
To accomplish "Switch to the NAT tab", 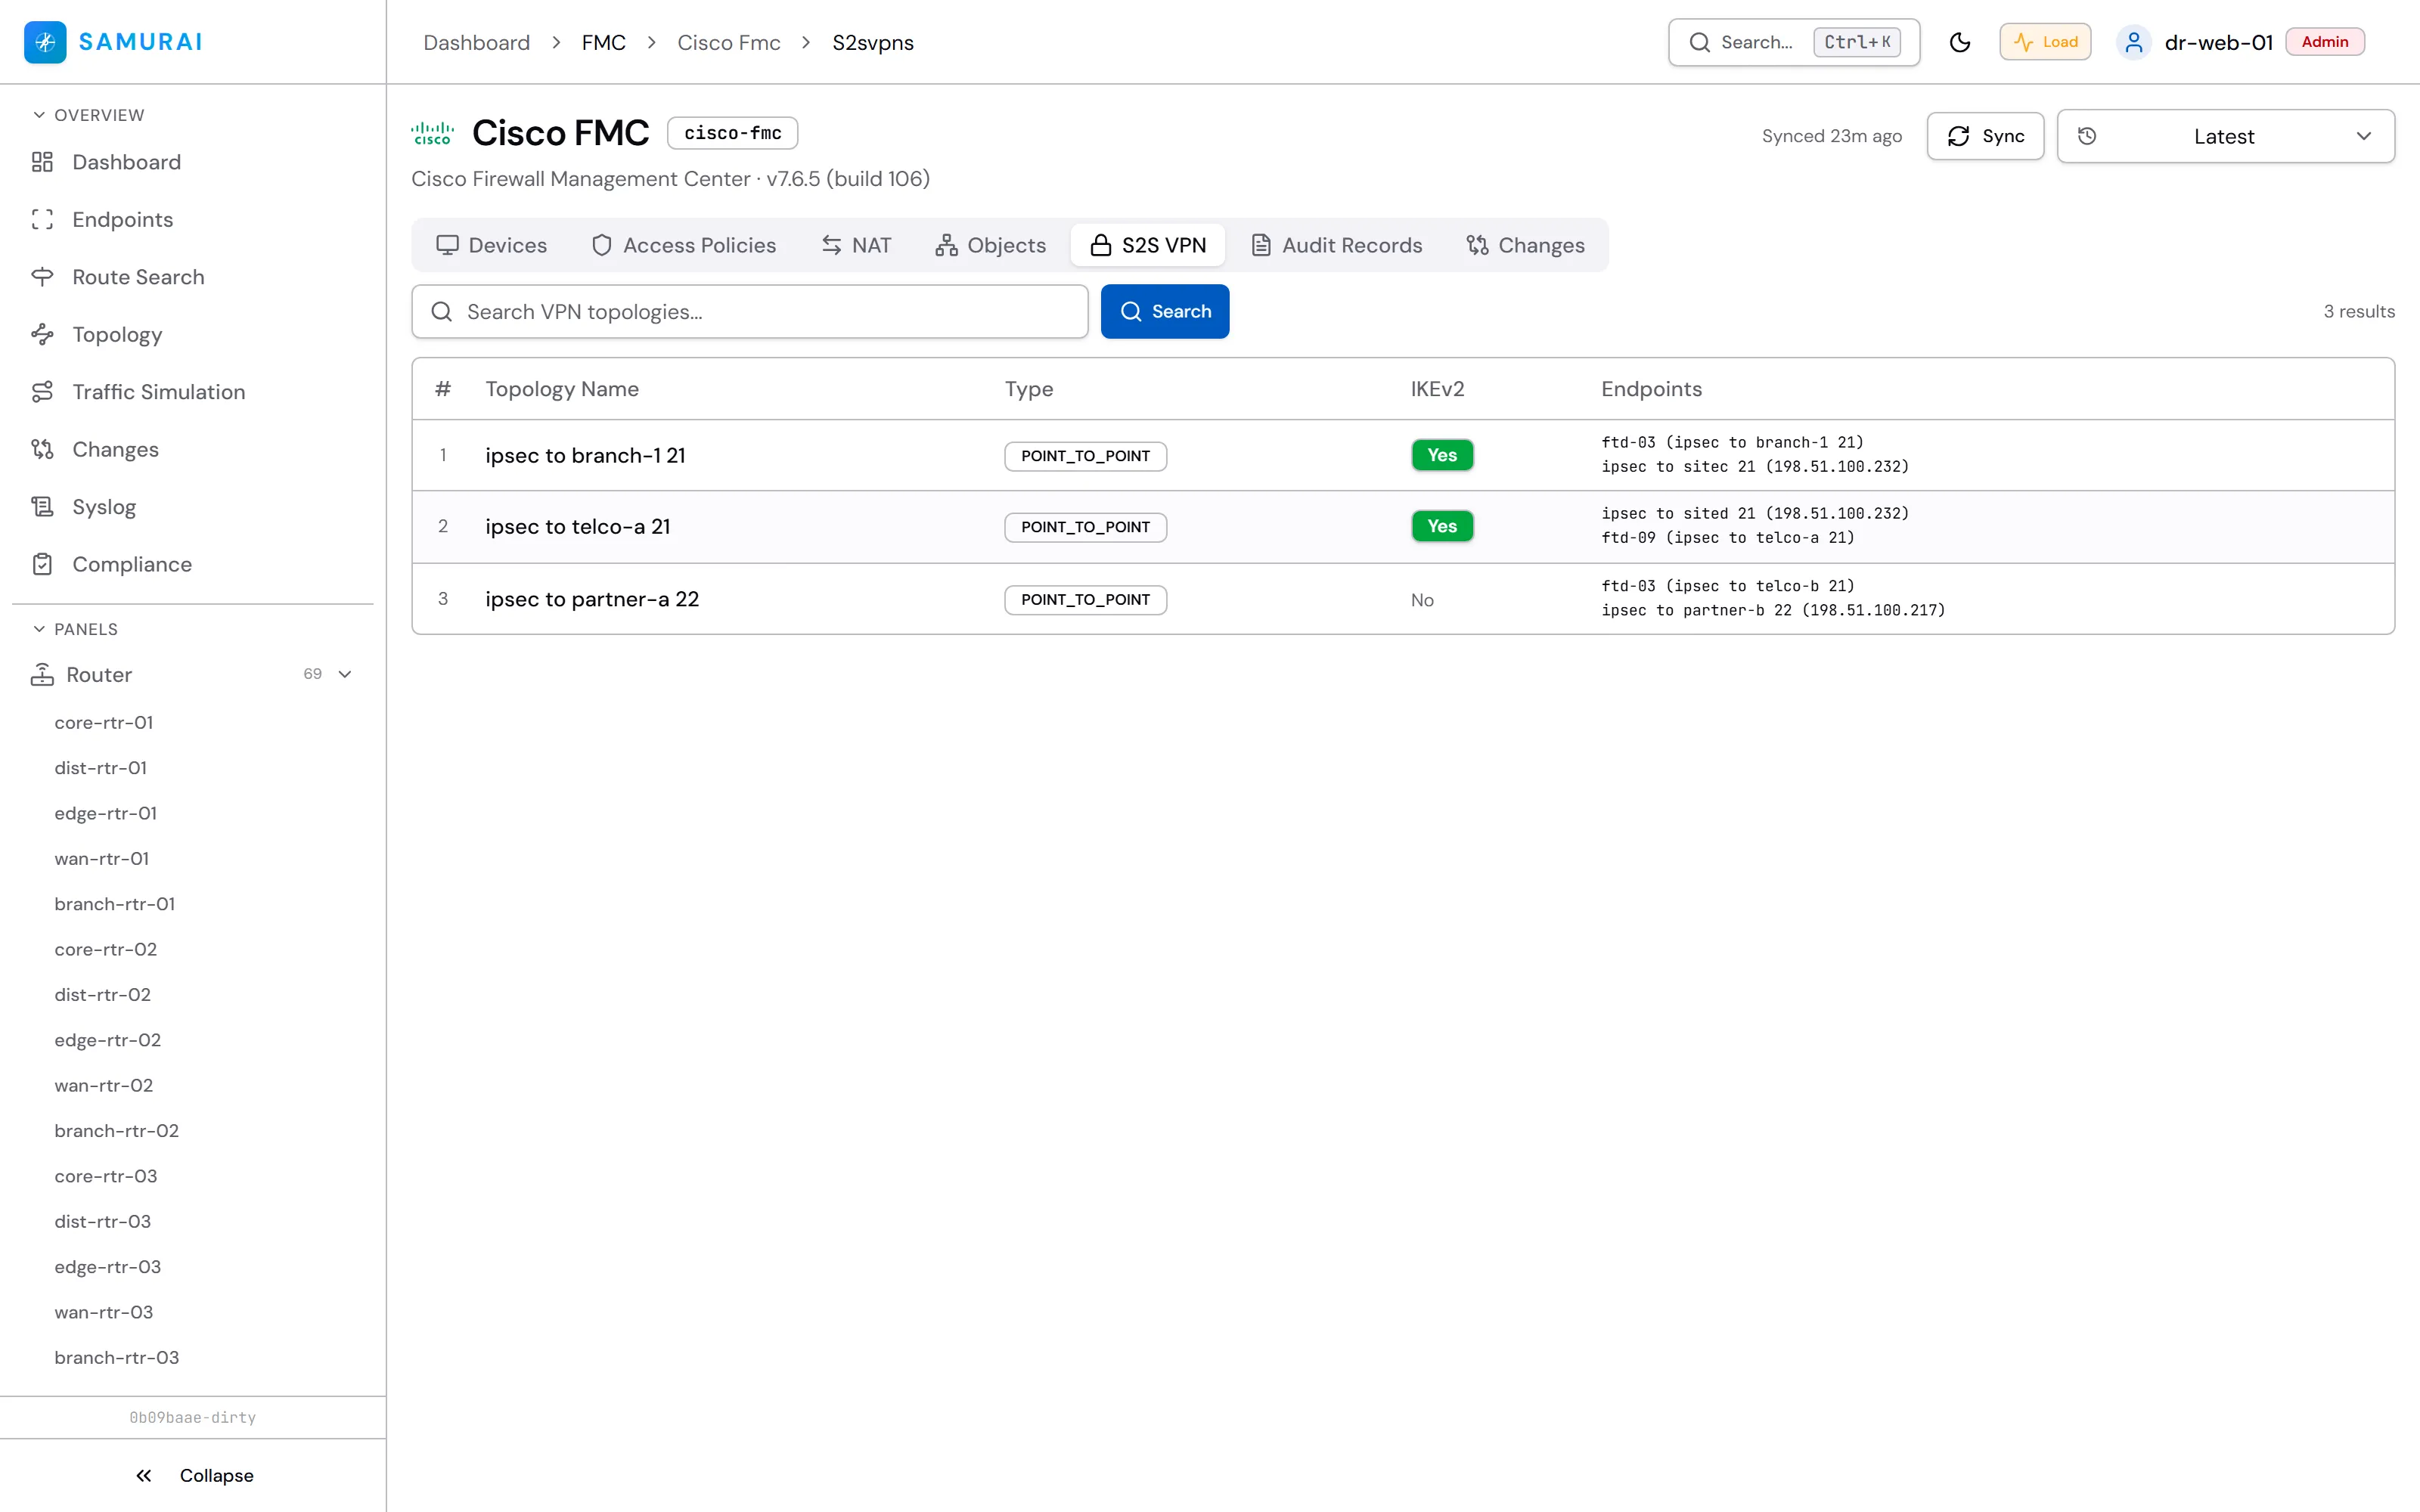I will (856, 245).
